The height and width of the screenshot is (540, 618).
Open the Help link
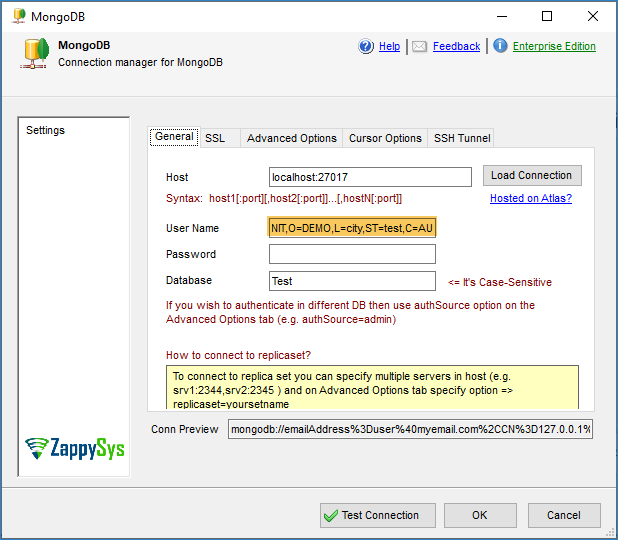[389, 46]
